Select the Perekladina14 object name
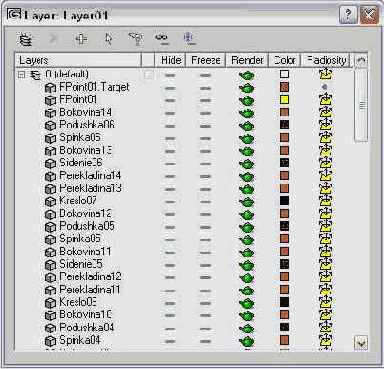The width and height of the screenshot is (384, 369). pyautogui.click(x=90, y=176)
